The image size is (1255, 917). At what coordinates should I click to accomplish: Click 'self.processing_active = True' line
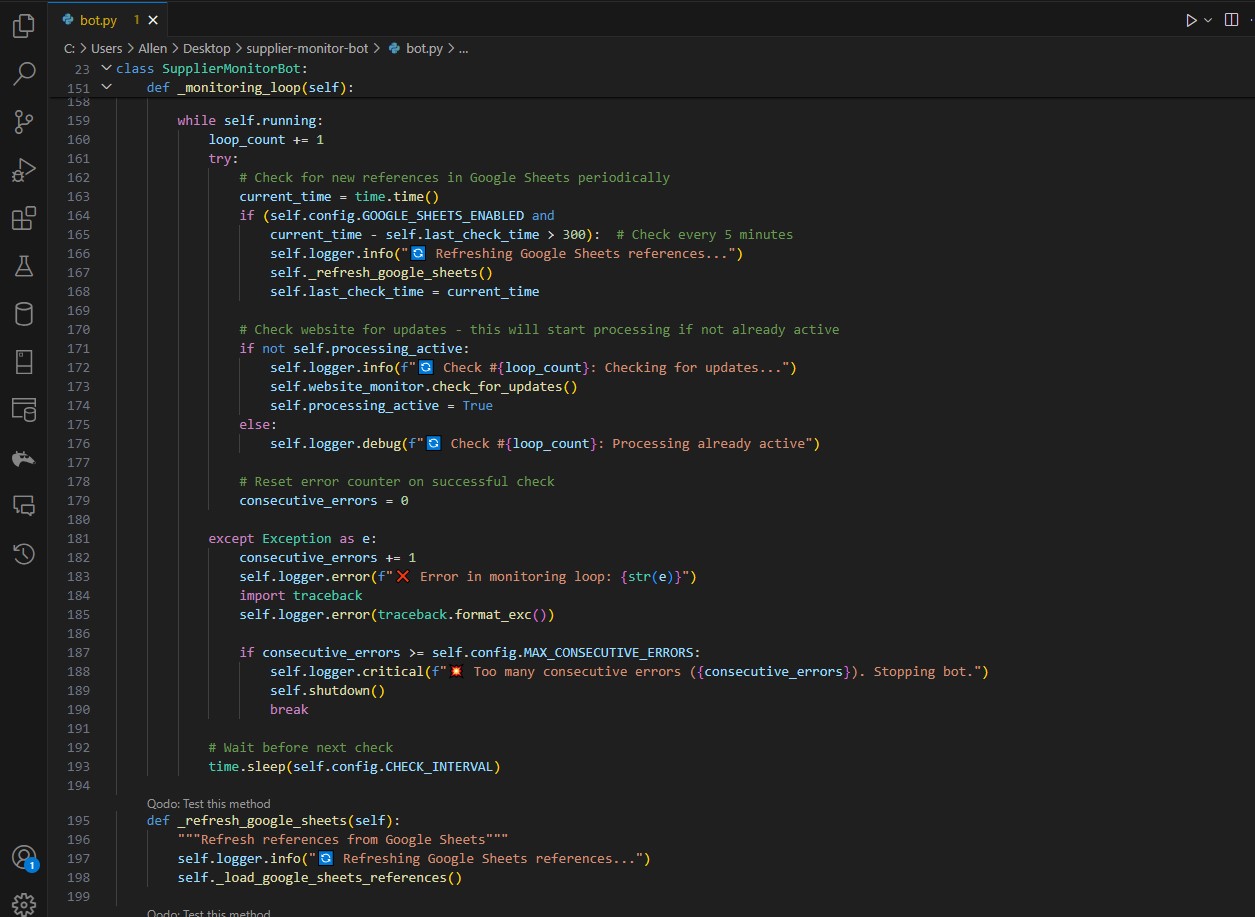[381, 405]
